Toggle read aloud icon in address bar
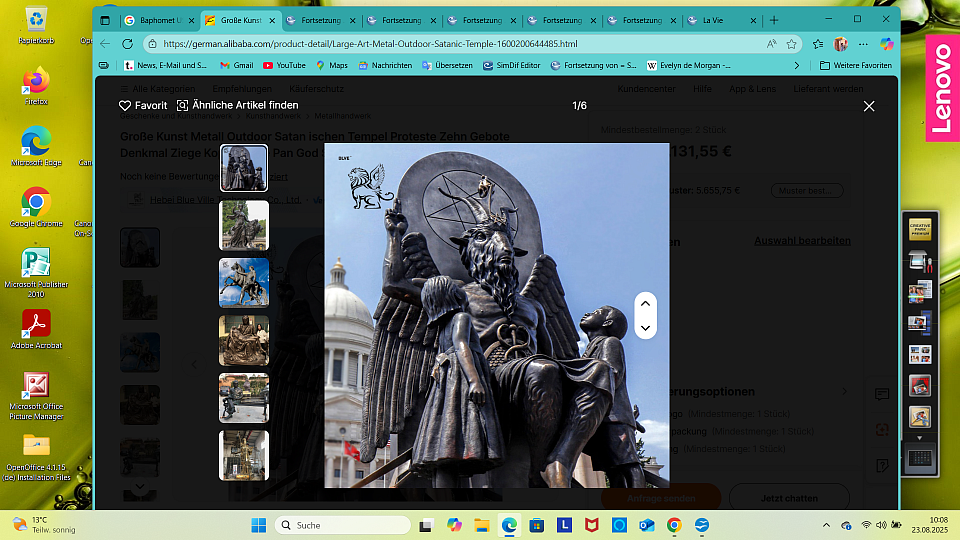The image size is (960, 540). click(771, 44)
